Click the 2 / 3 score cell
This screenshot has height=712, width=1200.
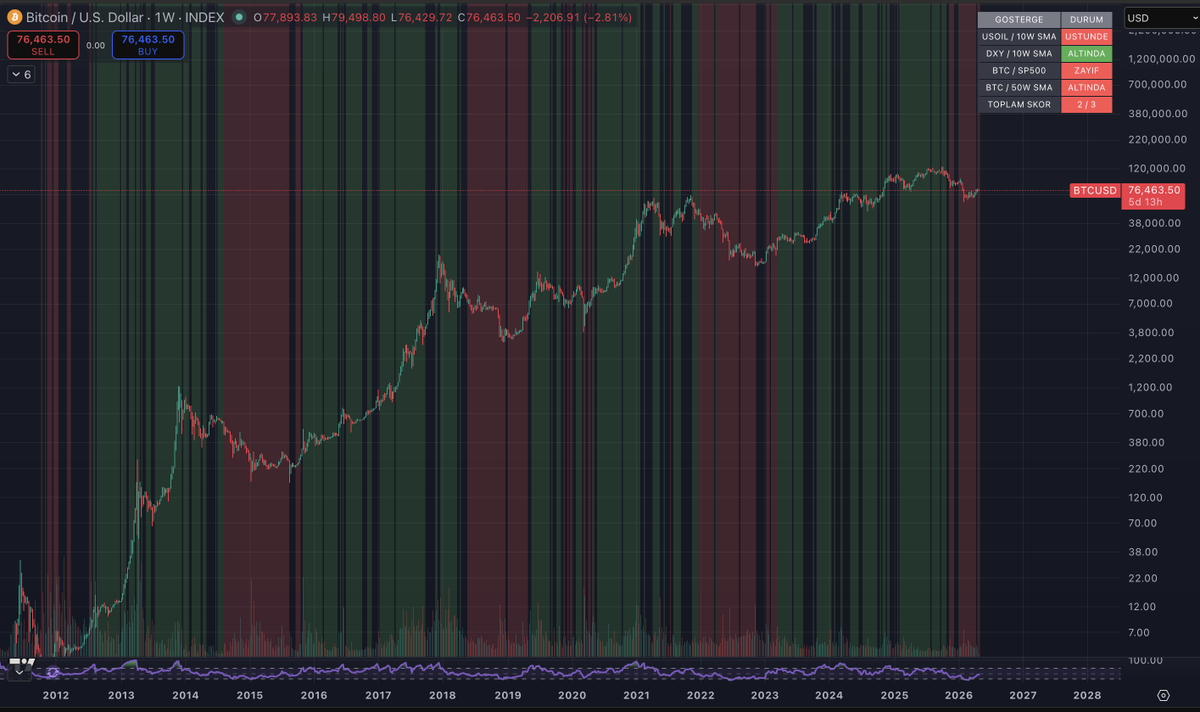[x=1086, y=104]
